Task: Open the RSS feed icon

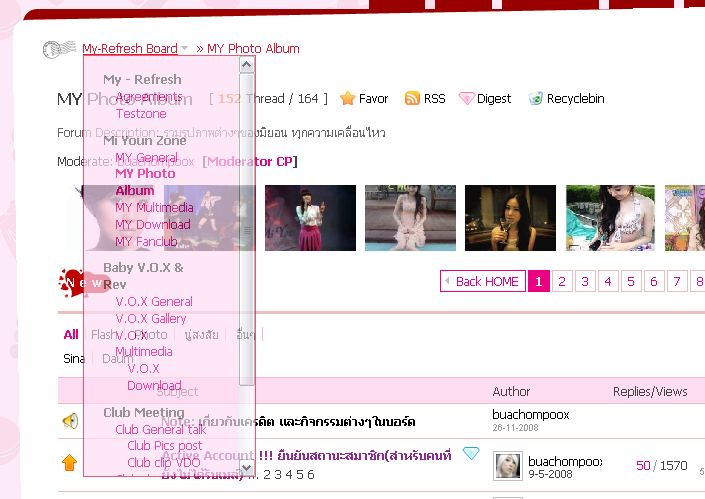Action: point(412,98)
